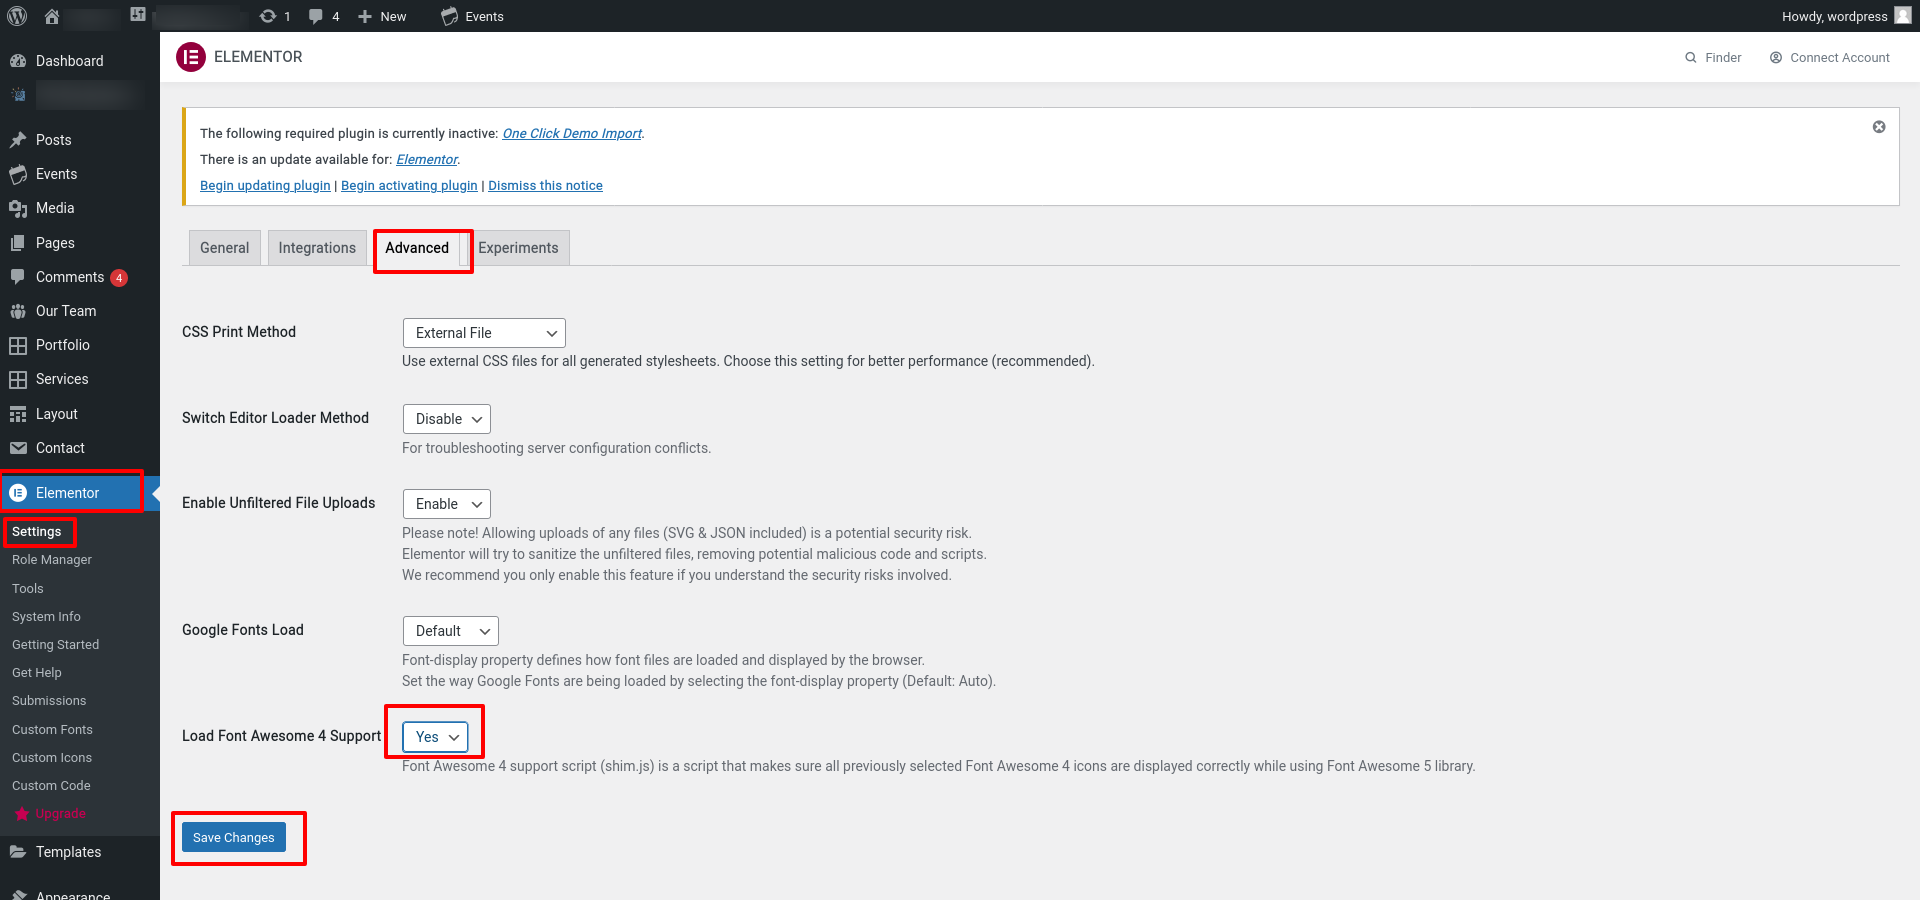Click the updates refresh icon
The height and width of the screenshot is (900, 1920).
pyautogui.click(x=267, y=16)
